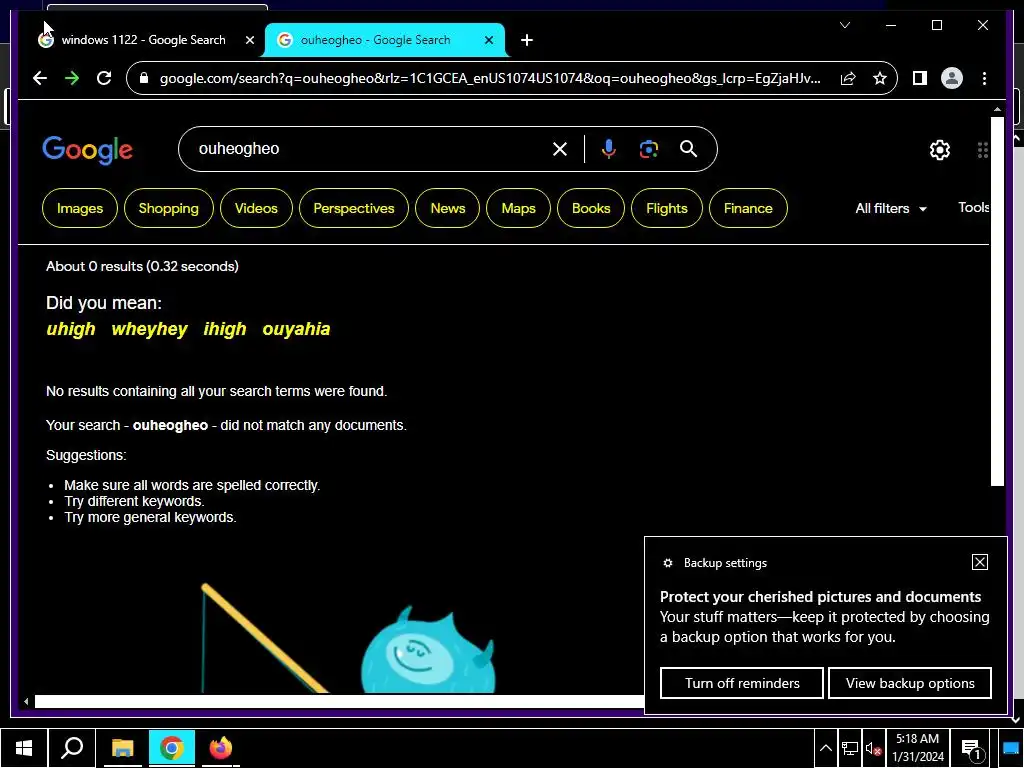Filter results by Flights
Screen dimensions: 1024x768
(667, 208)
